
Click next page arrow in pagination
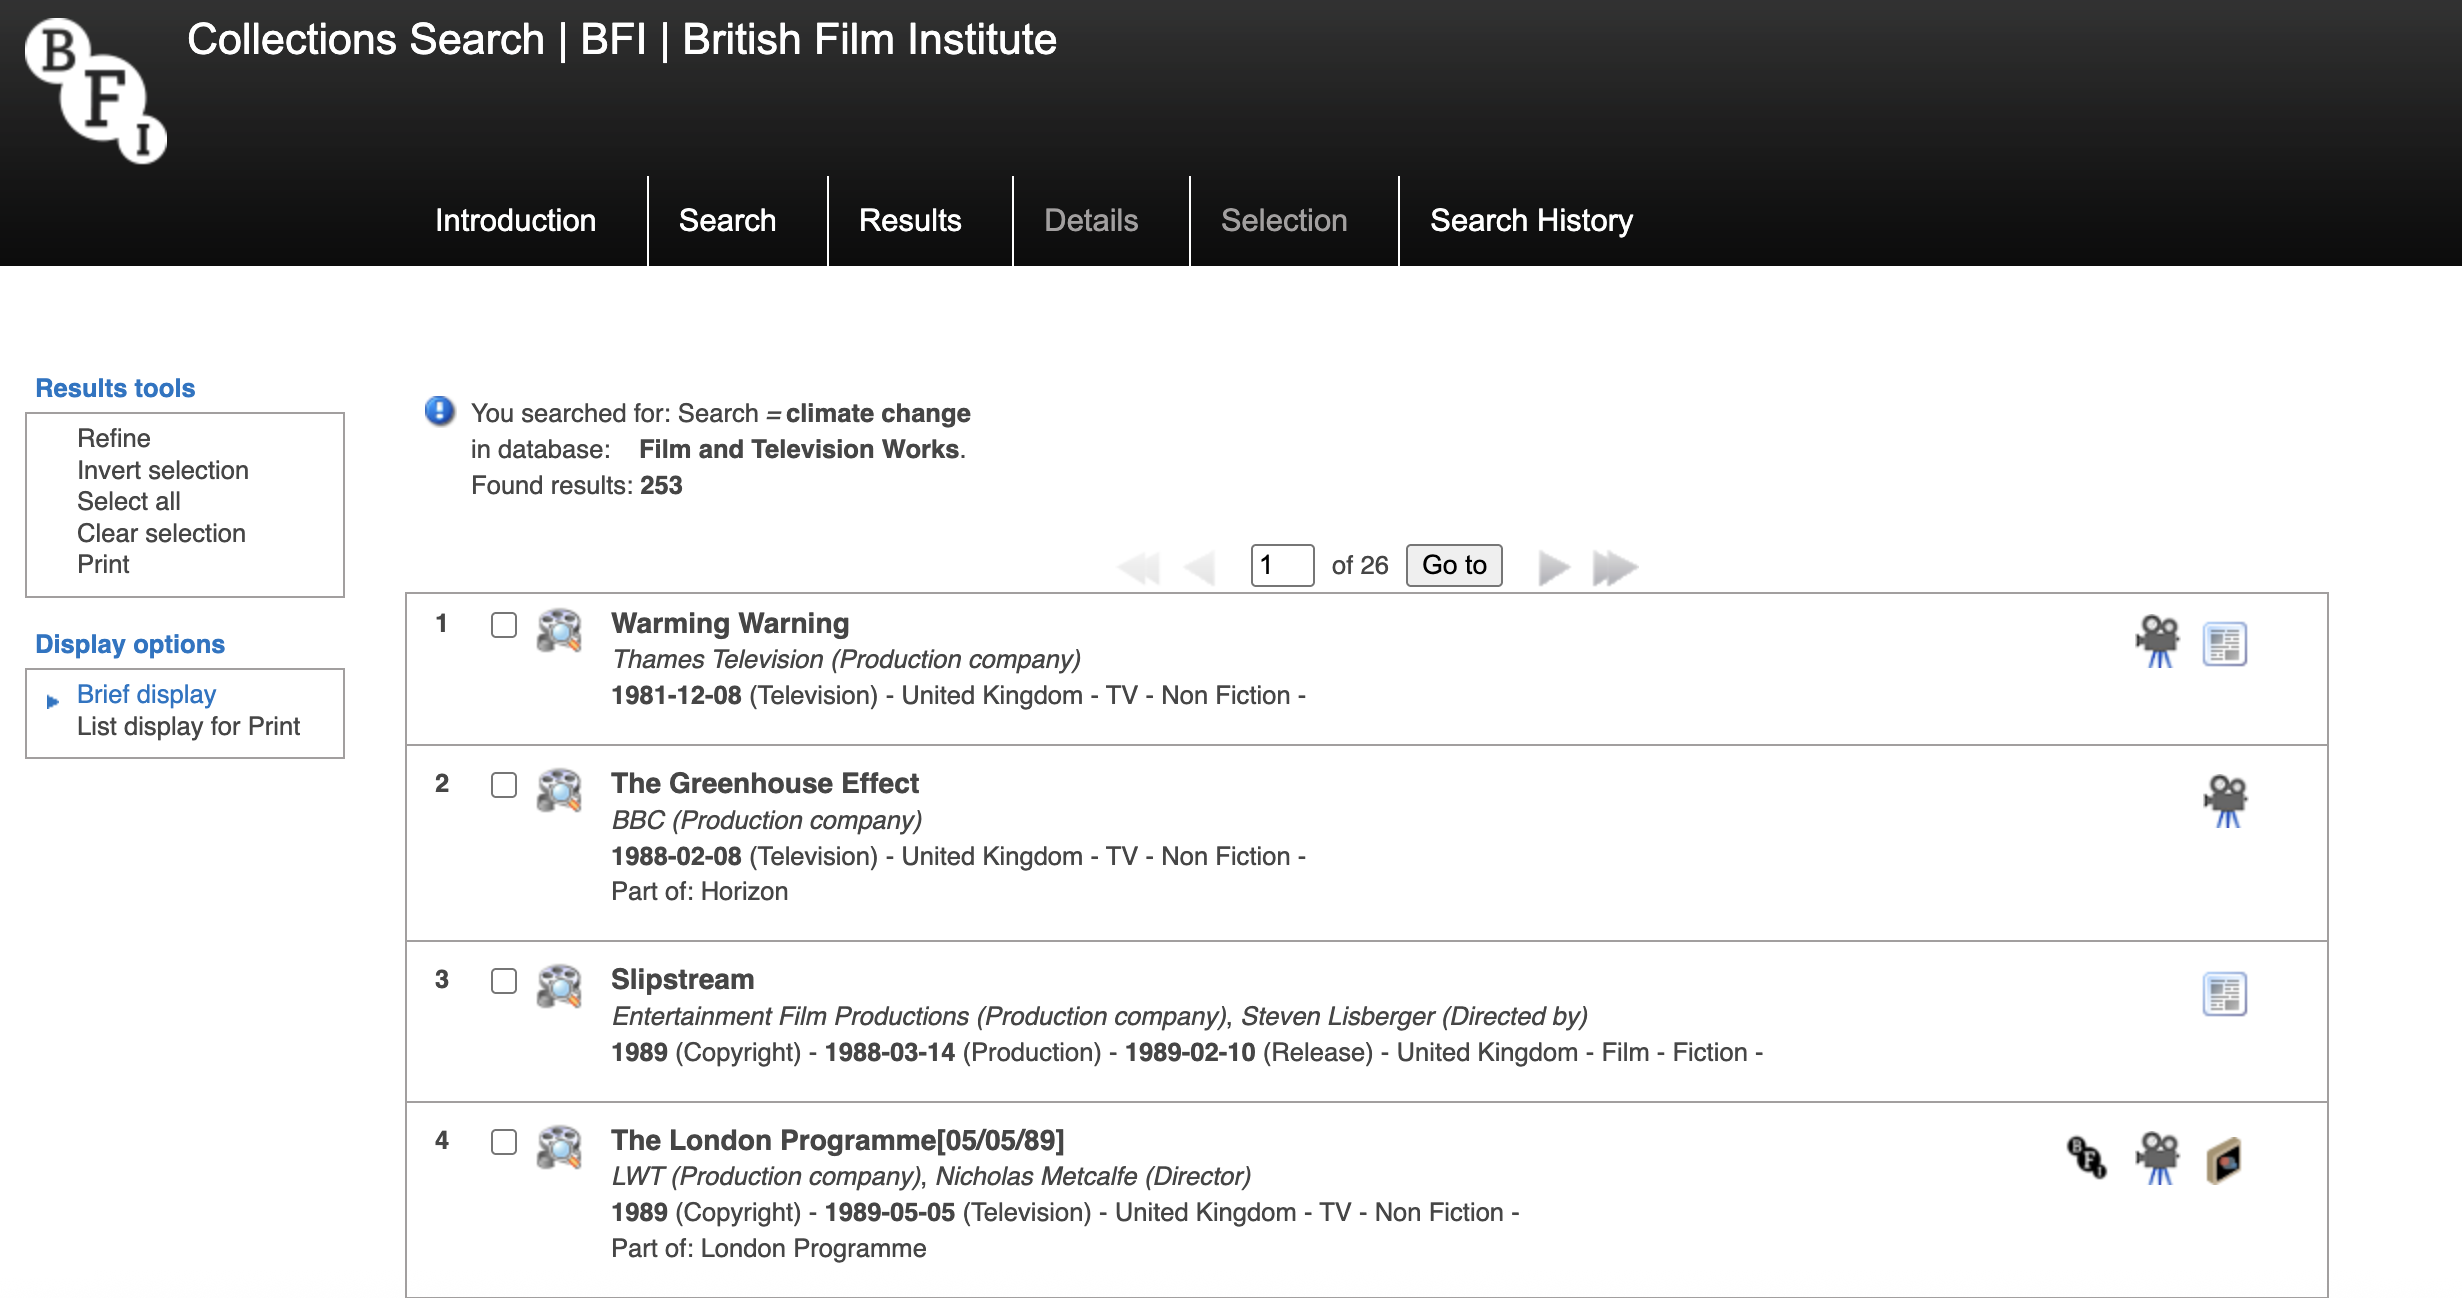(x=1553, y=567)
